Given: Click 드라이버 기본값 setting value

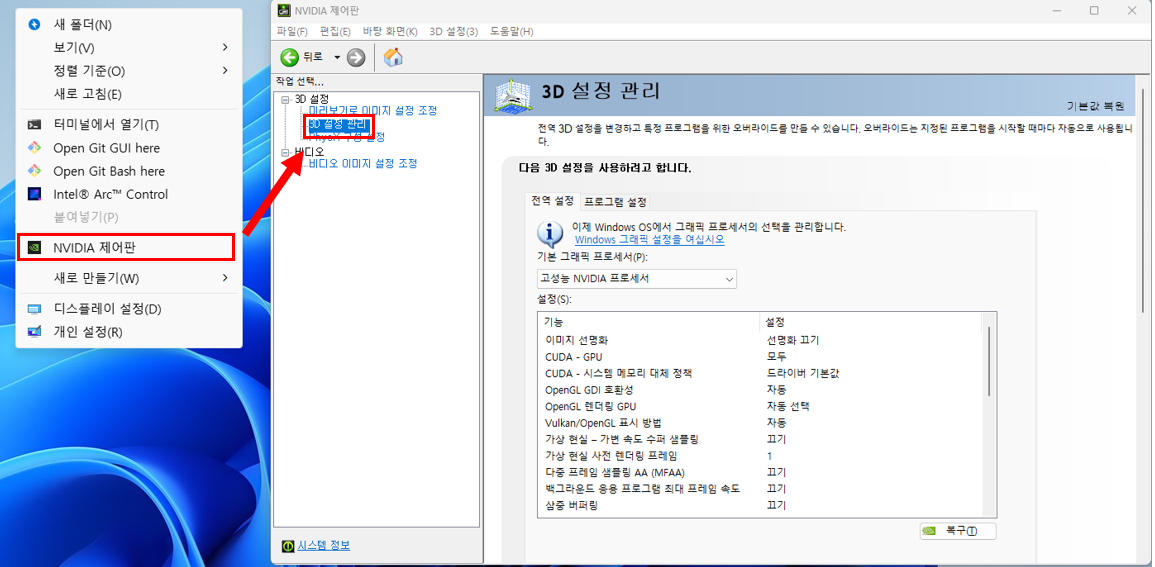Looking at the screenshot, I should coord(804,373).
